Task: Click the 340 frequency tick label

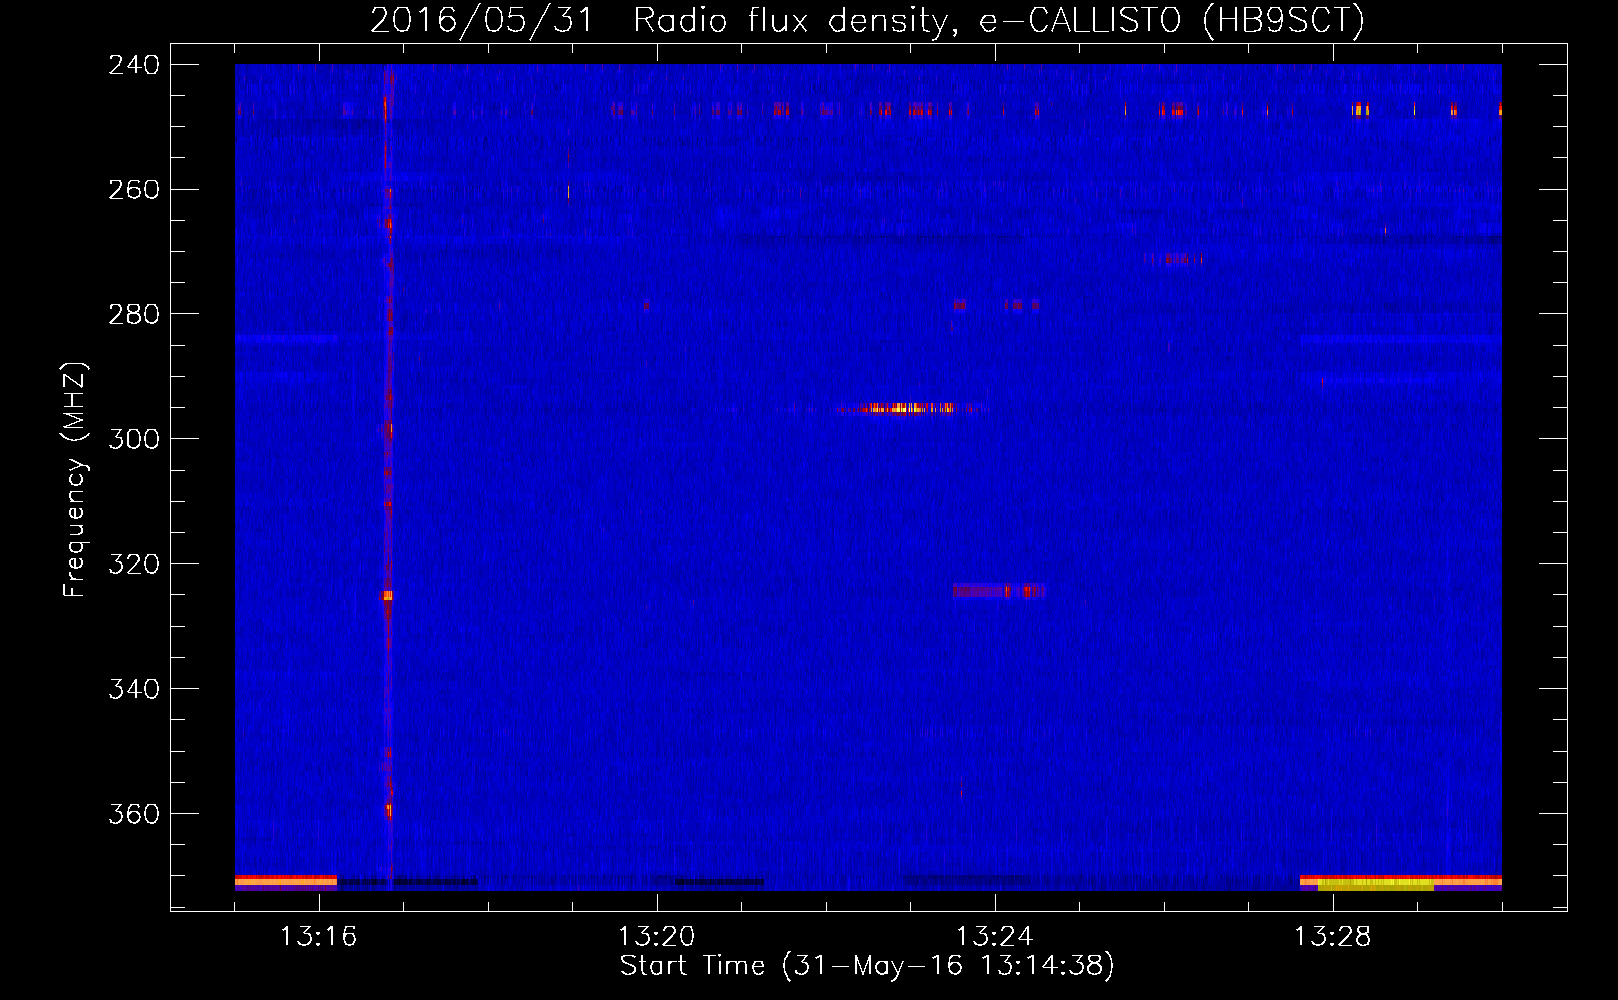Action: 134,689
